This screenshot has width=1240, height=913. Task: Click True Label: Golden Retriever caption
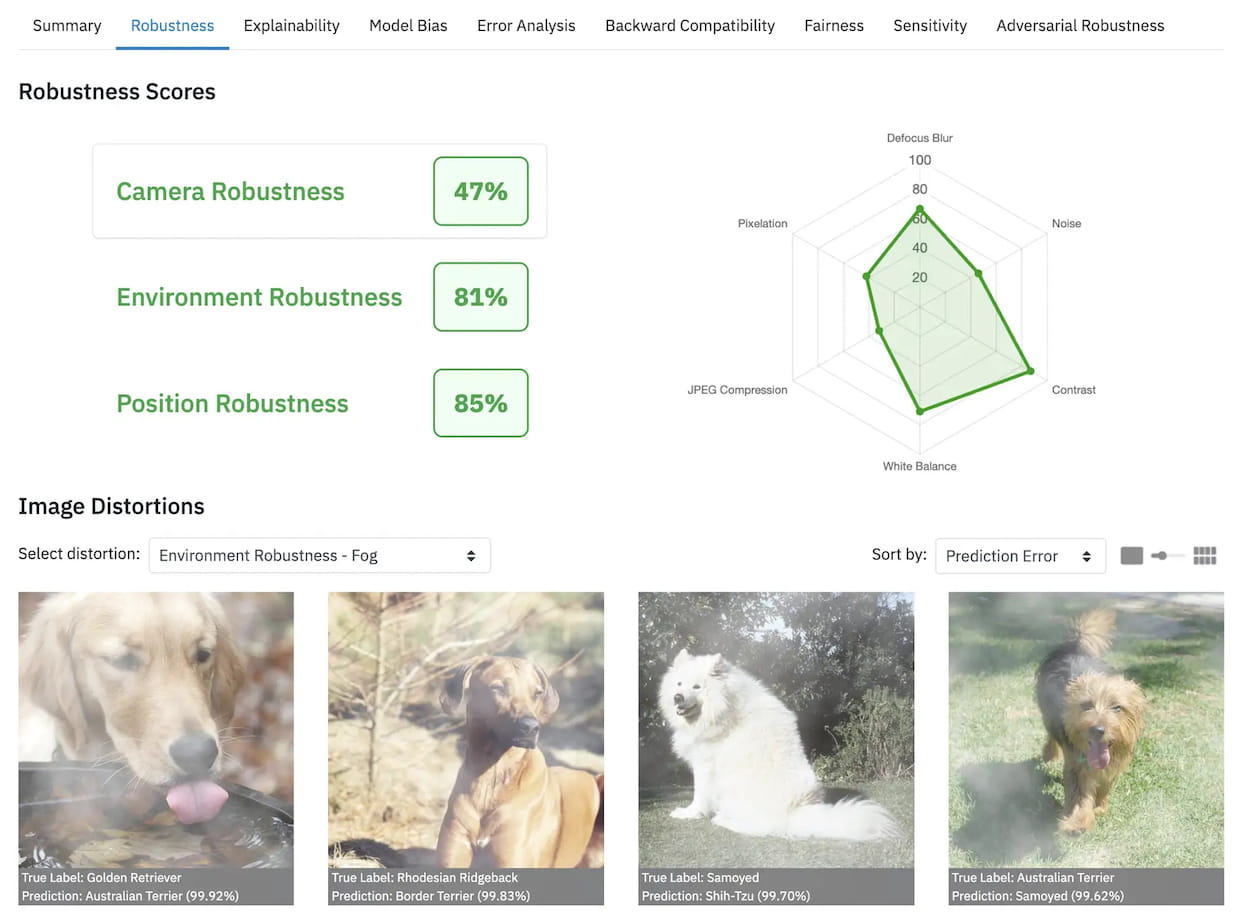click(102, 878)
